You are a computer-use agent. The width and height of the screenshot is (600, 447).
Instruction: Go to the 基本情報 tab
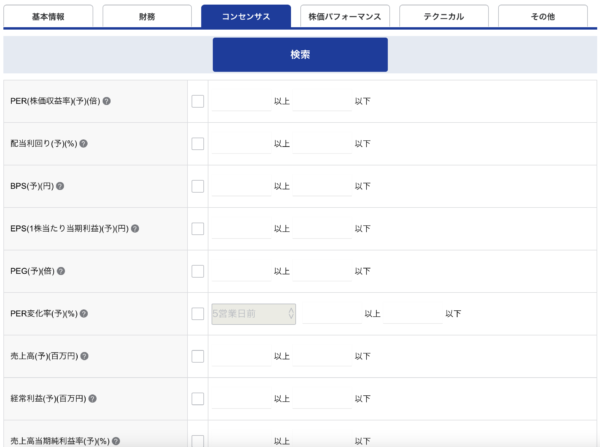48,16
